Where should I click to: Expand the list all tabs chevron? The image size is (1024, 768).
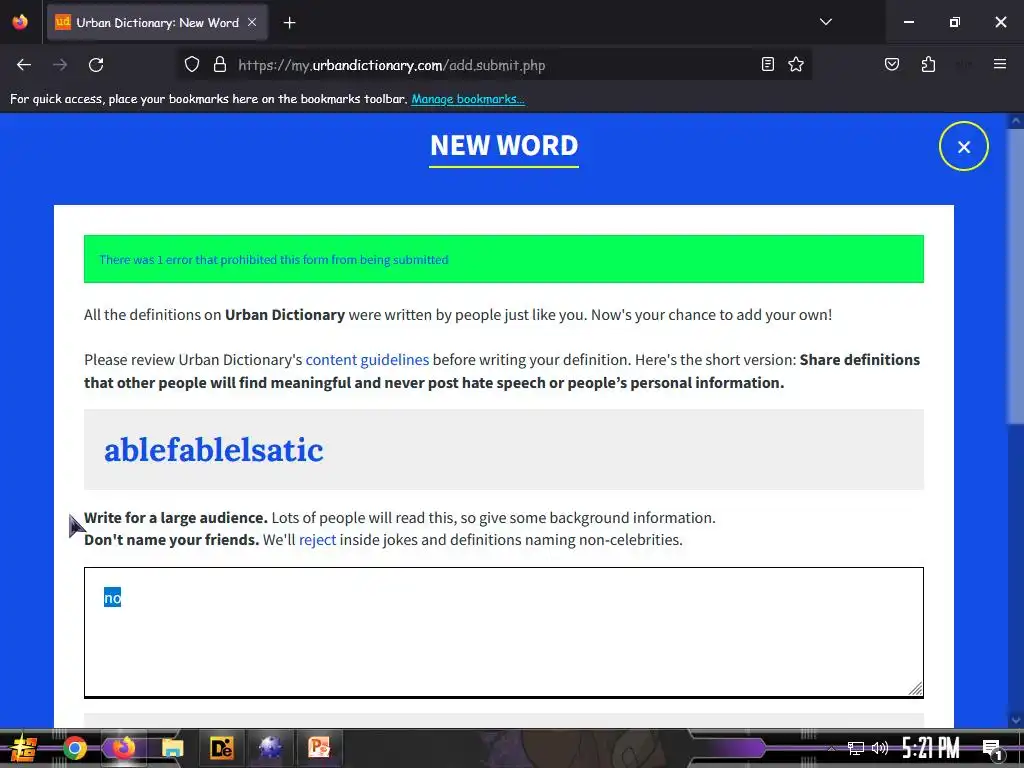[x=826, y=22]
